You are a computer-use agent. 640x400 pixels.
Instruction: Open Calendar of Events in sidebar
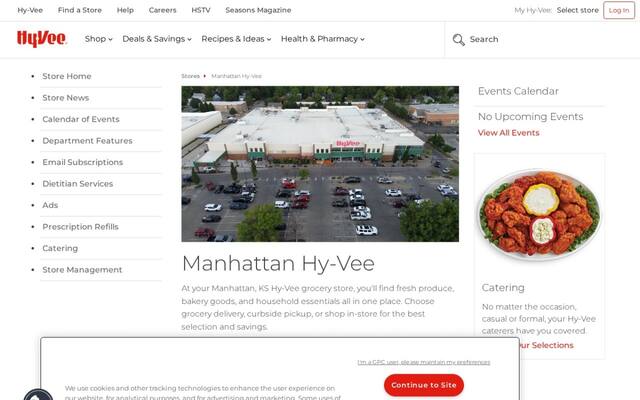81,119
